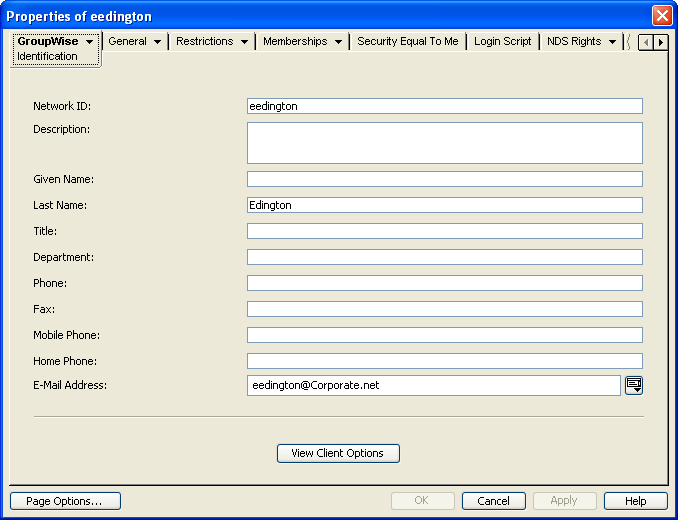
Task: Click the Last Name field containing Edington
Action: [444, 205]
